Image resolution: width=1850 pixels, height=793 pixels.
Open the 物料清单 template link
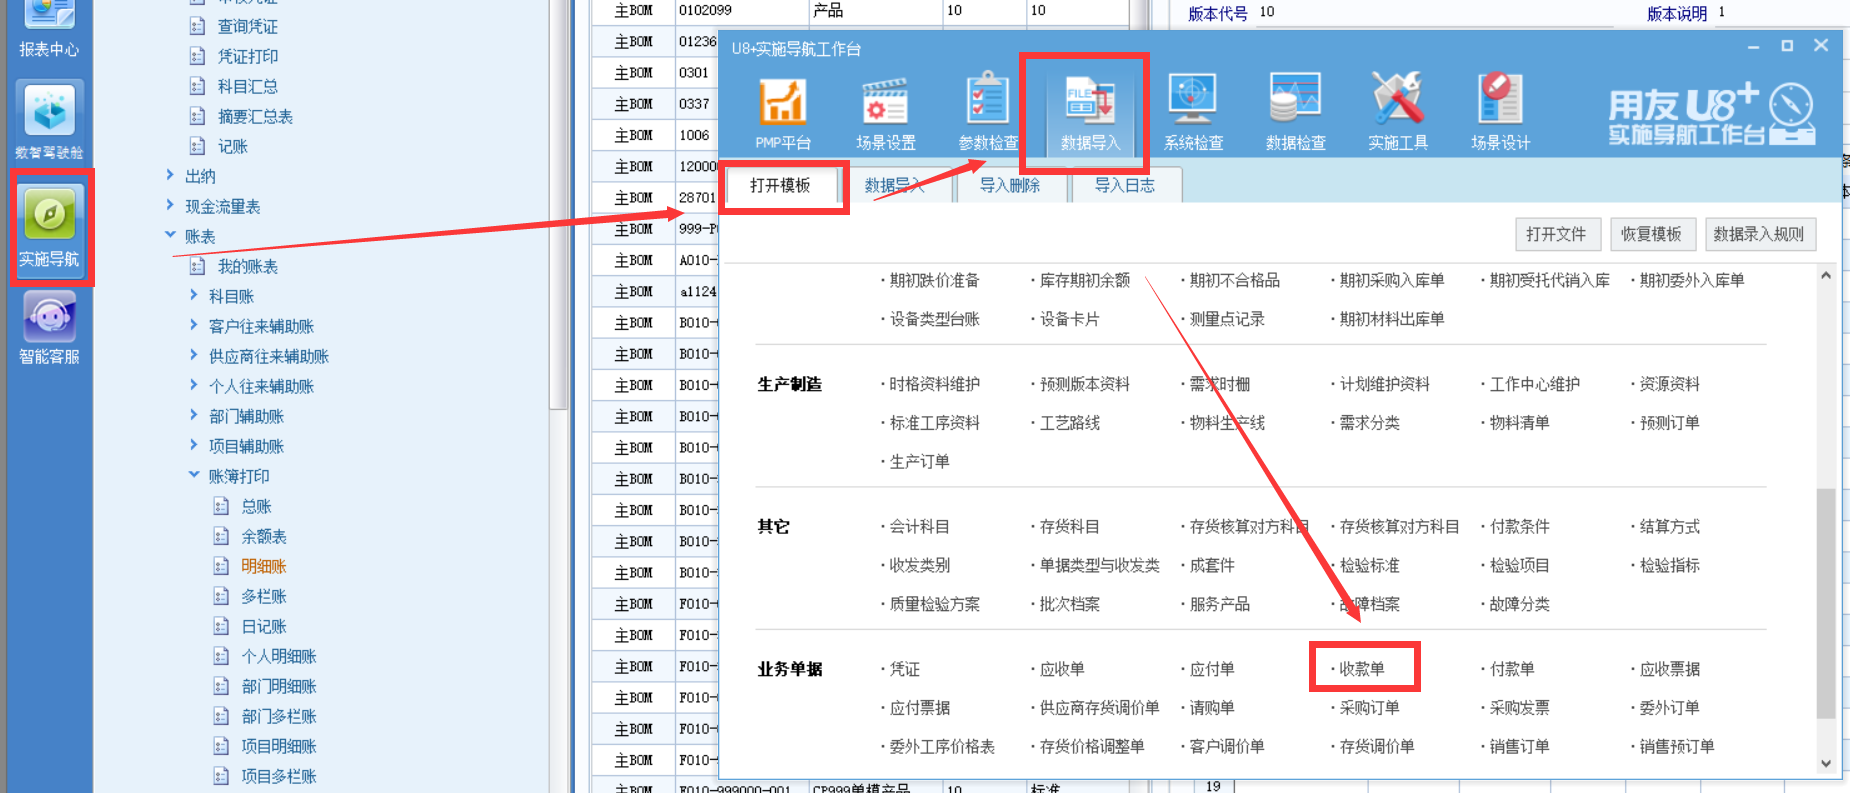pos(1520,423)
